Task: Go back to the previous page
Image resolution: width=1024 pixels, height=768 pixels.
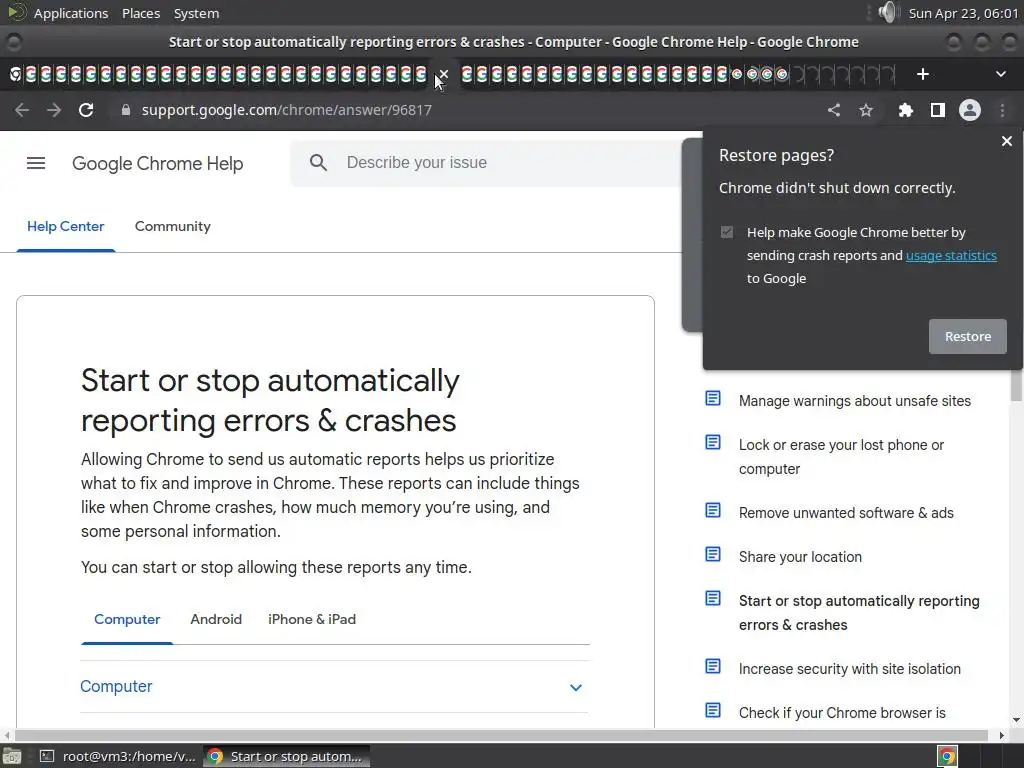Action: click(22, 110)
